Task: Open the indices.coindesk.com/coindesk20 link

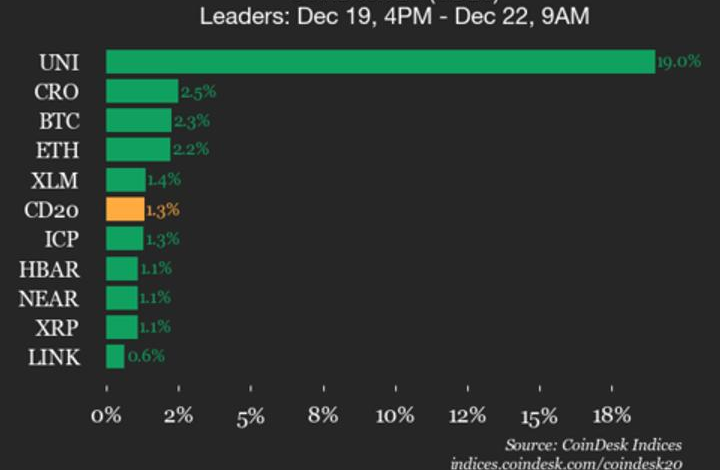Action: pyautogui.click(x=569, y=462)
